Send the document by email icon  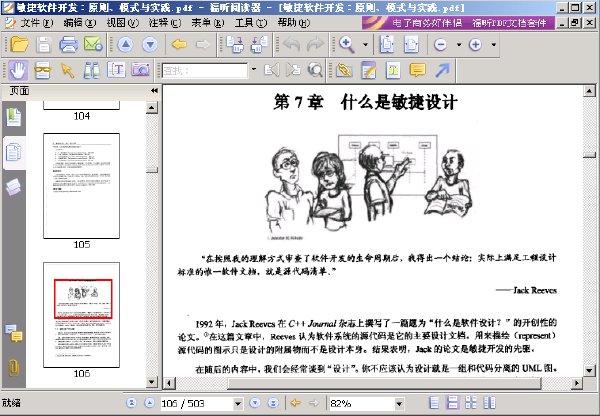[x=93, y=44]
